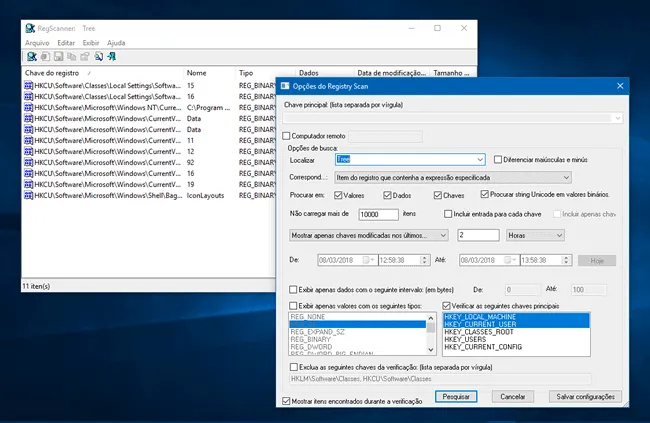Click the Opções do Registry Scan title icon
The image size is (650, 423).
click(x=285, y=86)
